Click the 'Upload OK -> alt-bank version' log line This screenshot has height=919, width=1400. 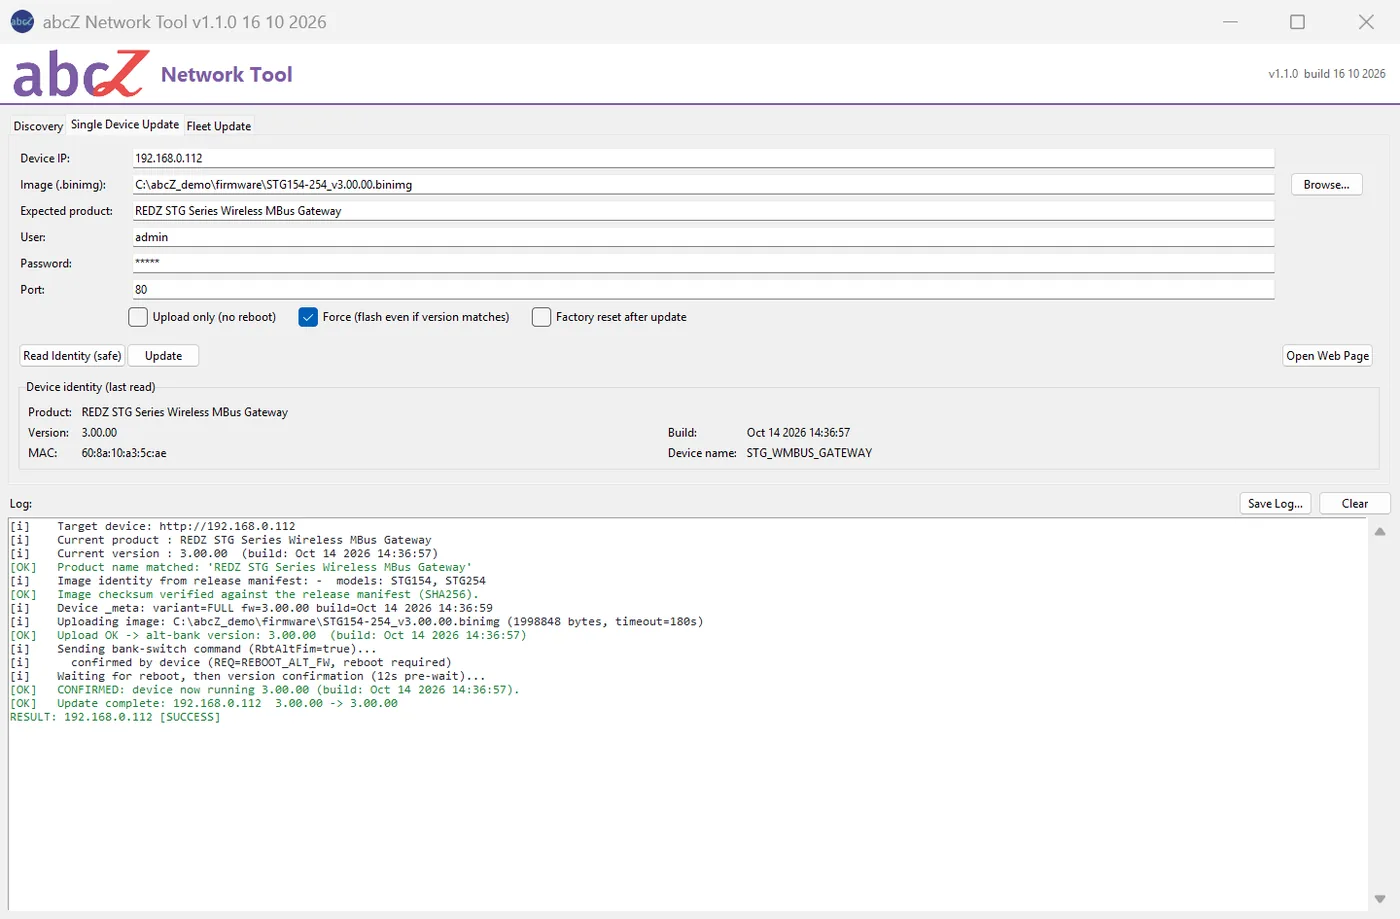click(x=268, y=635)
